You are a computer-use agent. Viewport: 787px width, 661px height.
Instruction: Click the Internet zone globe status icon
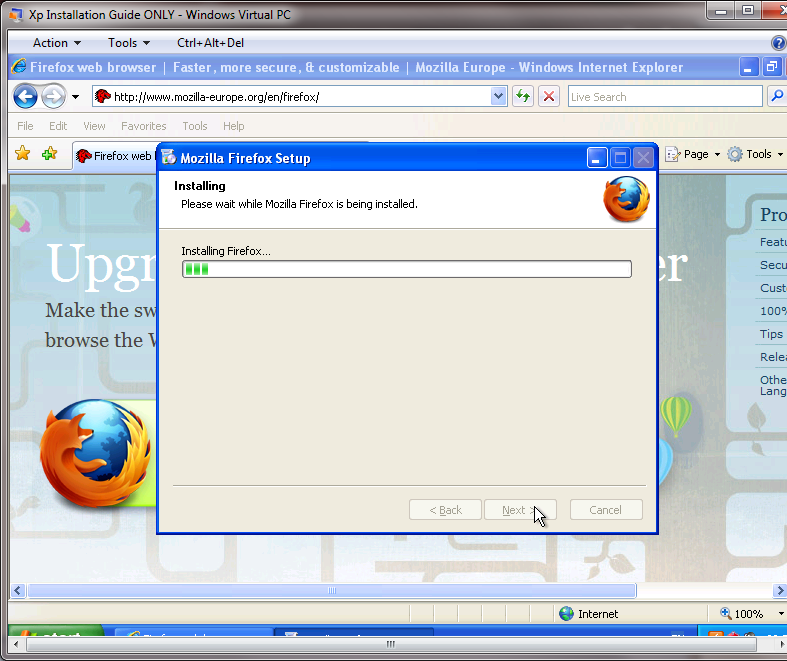point(567,613)
